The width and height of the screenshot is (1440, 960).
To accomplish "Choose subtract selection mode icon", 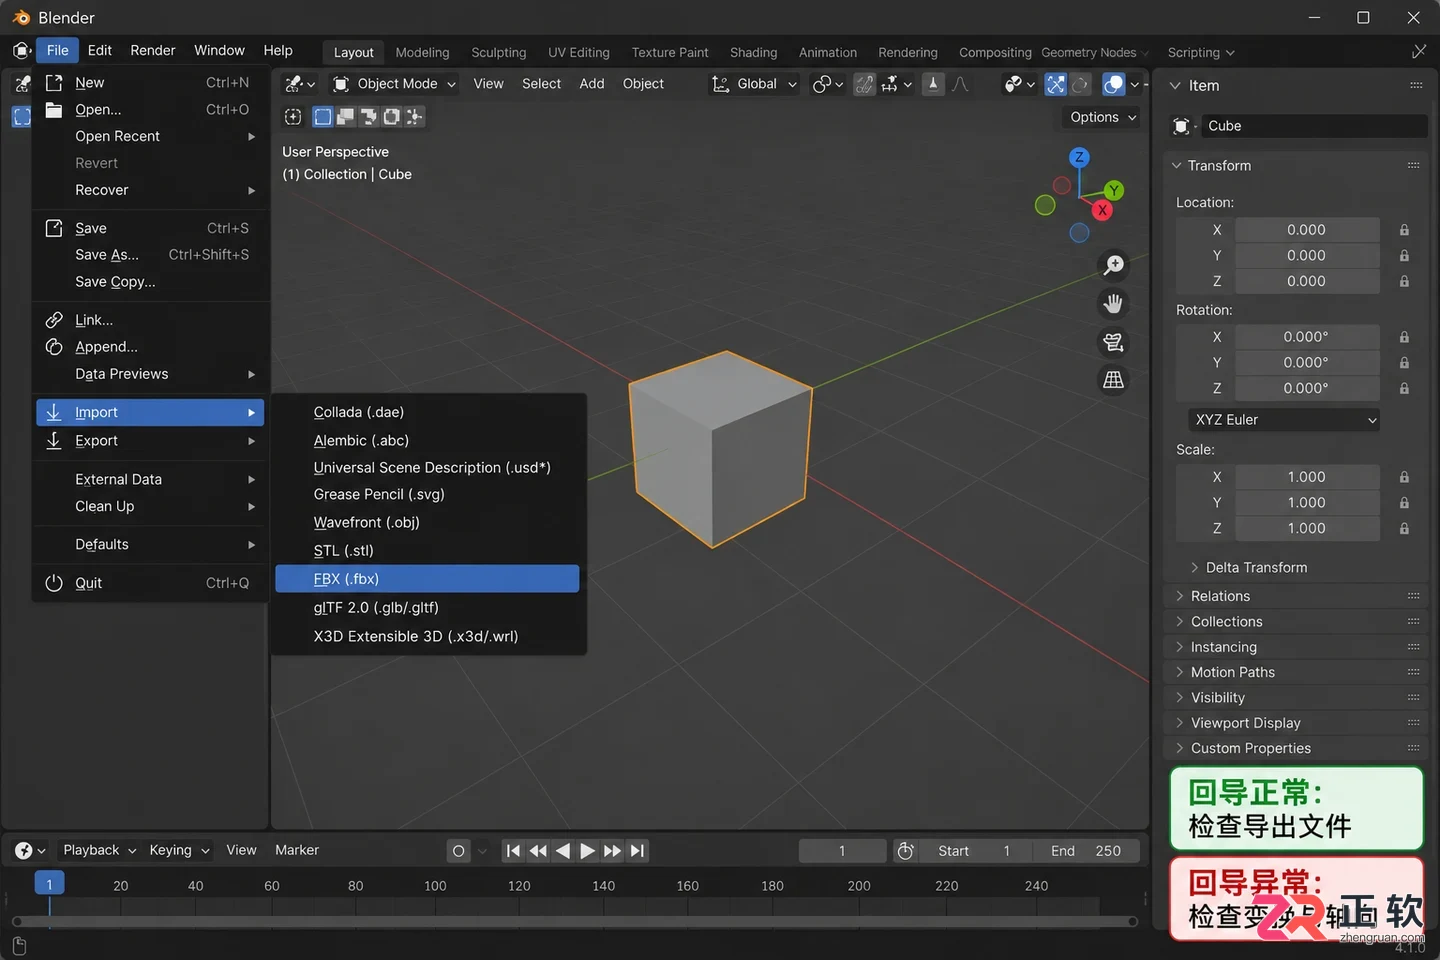I will tap(368, 117).
